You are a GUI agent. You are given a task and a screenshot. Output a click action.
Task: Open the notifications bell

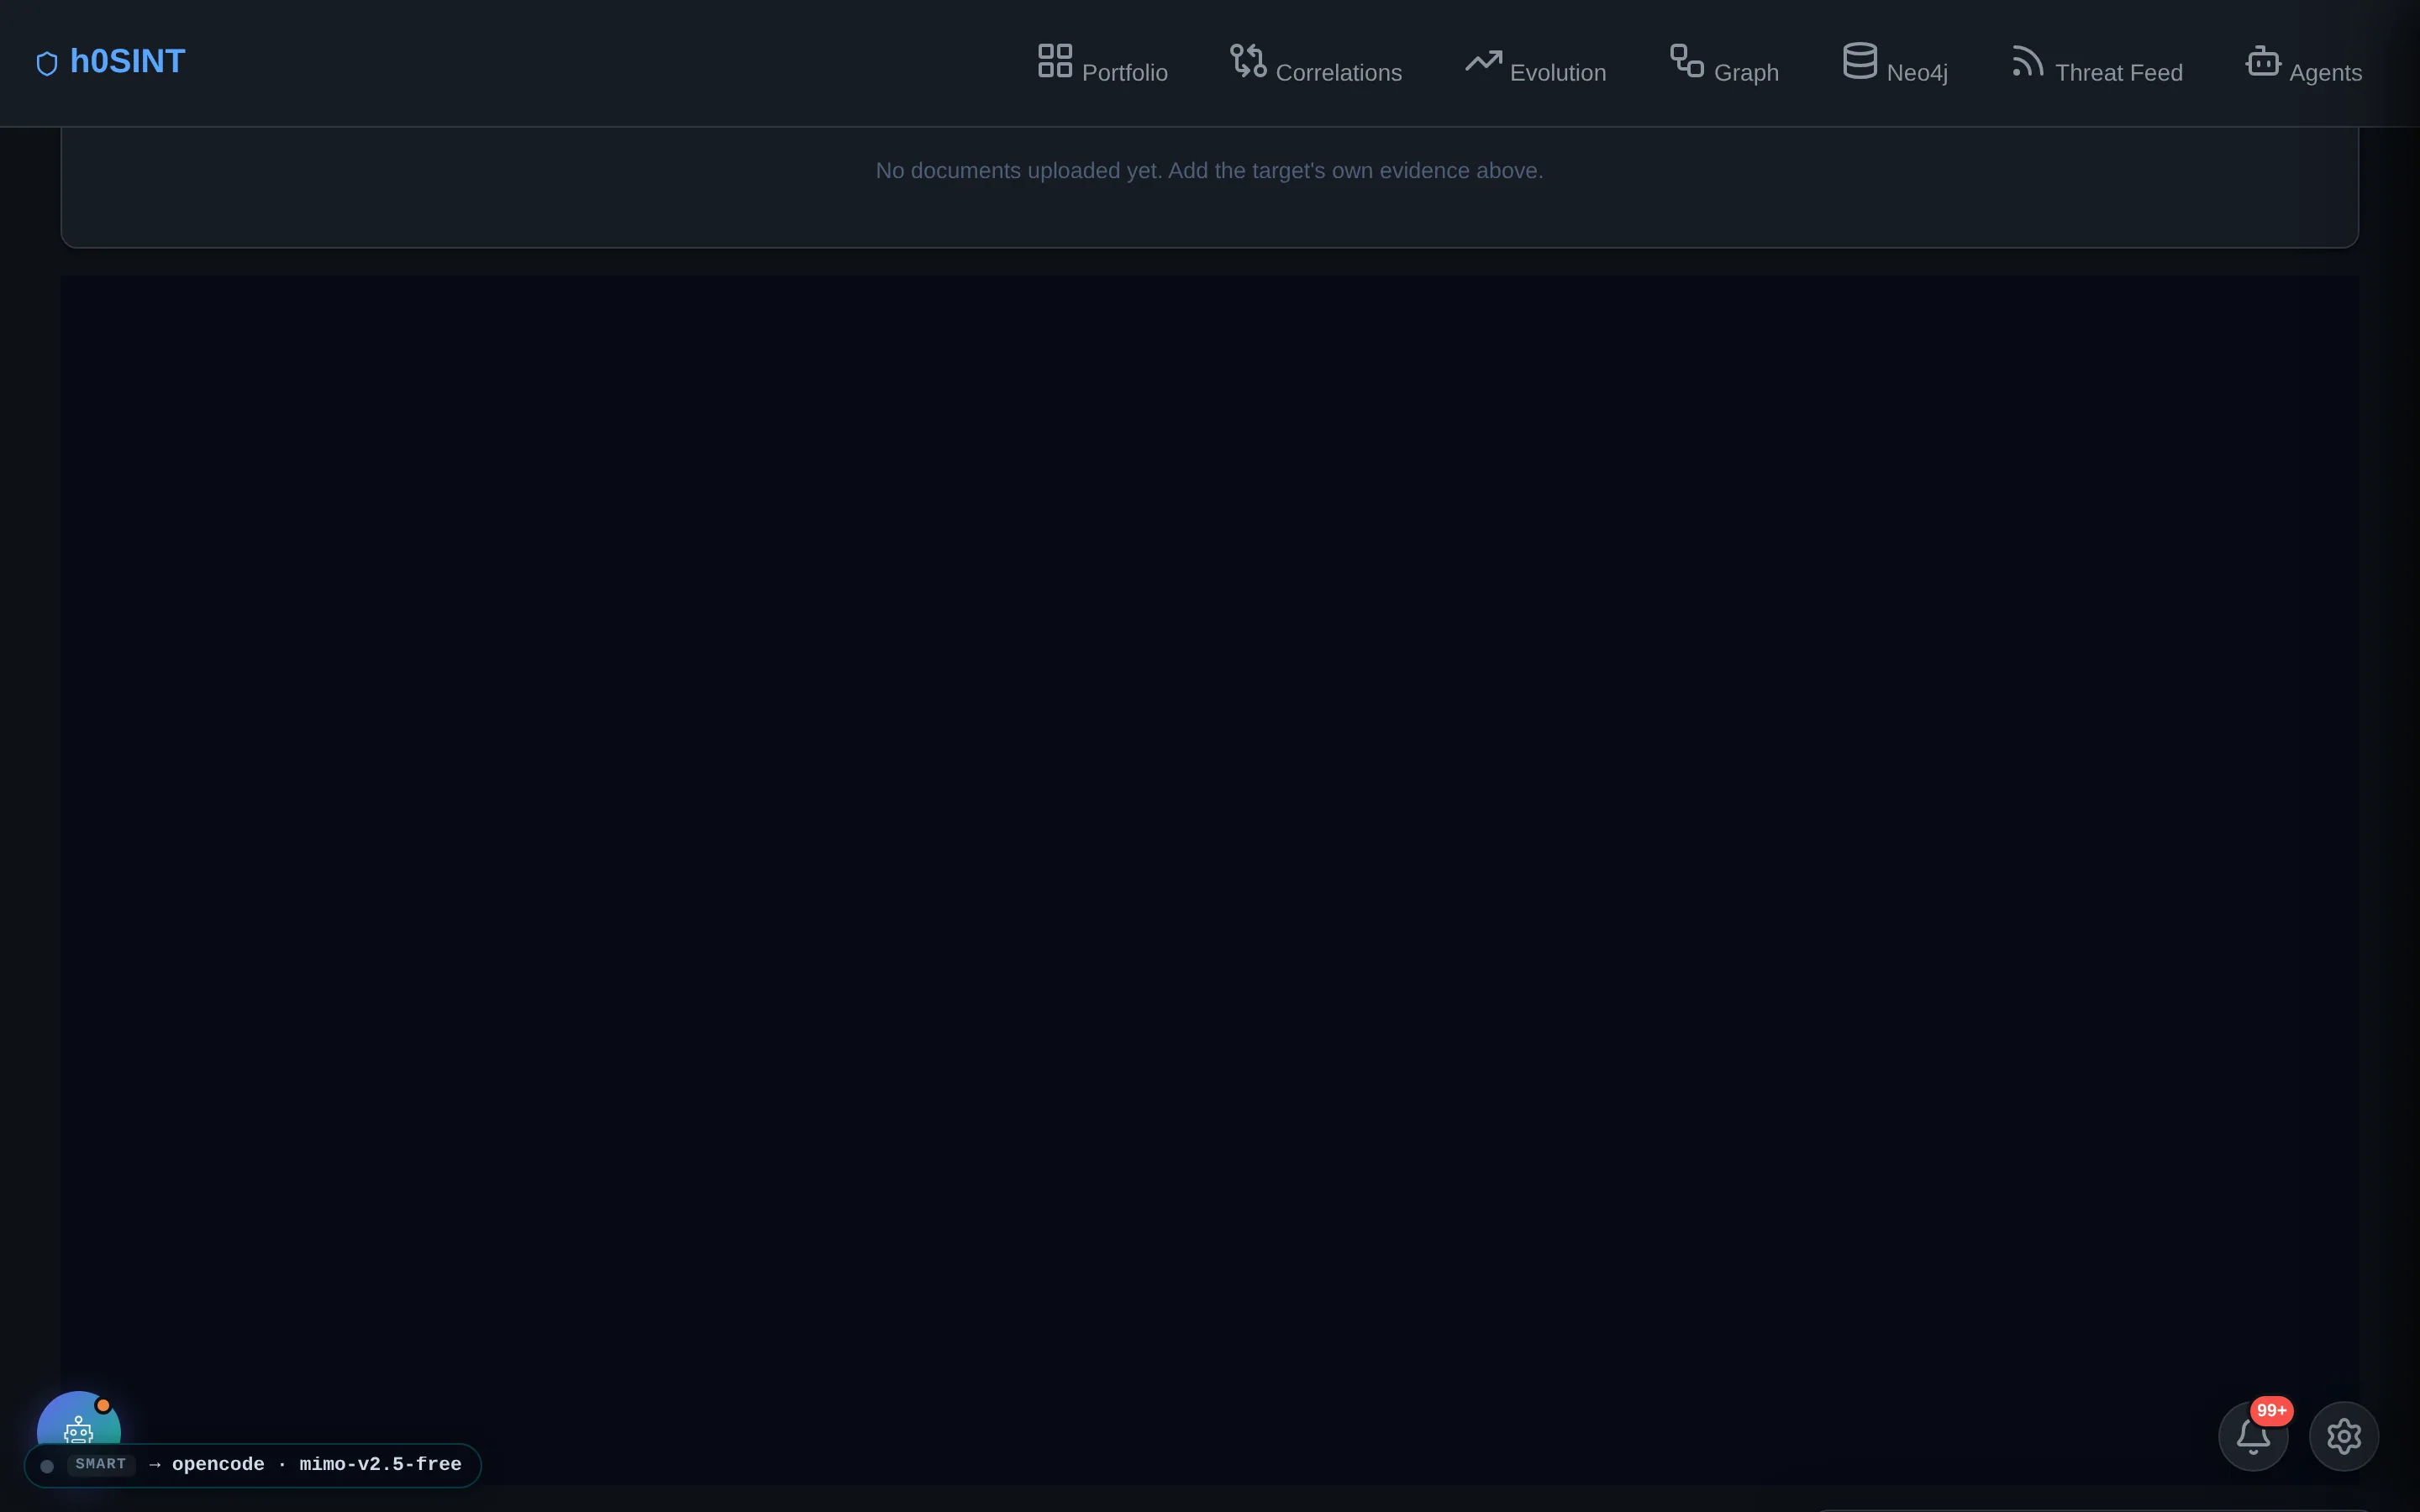(2253, 1436)
